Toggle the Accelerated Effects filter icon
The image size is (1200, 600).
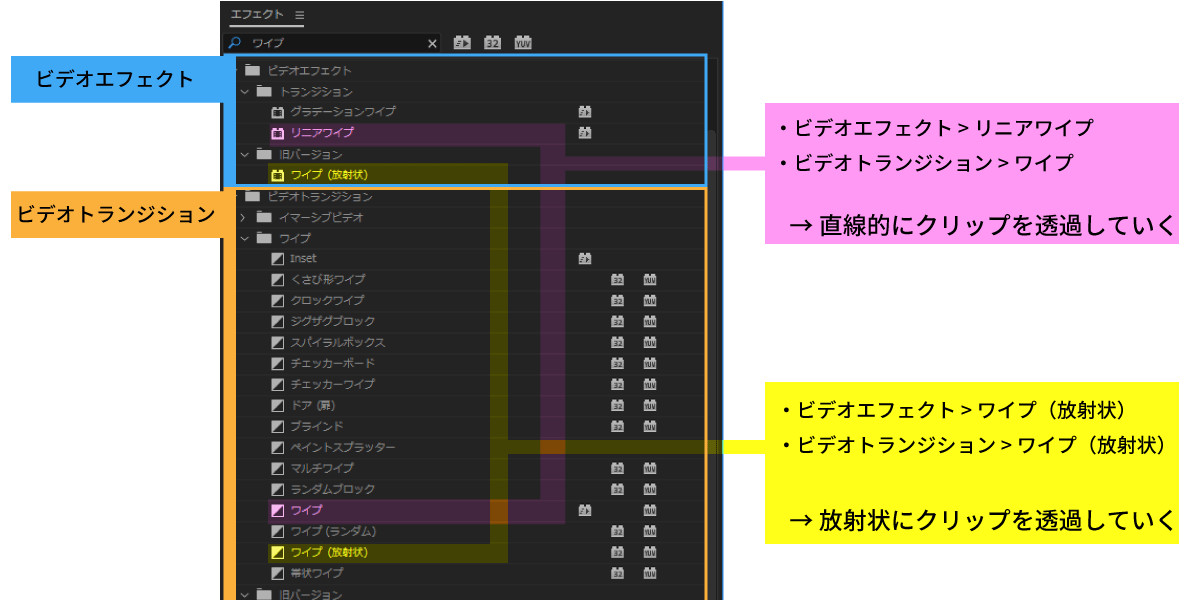(x=463, y=43)
